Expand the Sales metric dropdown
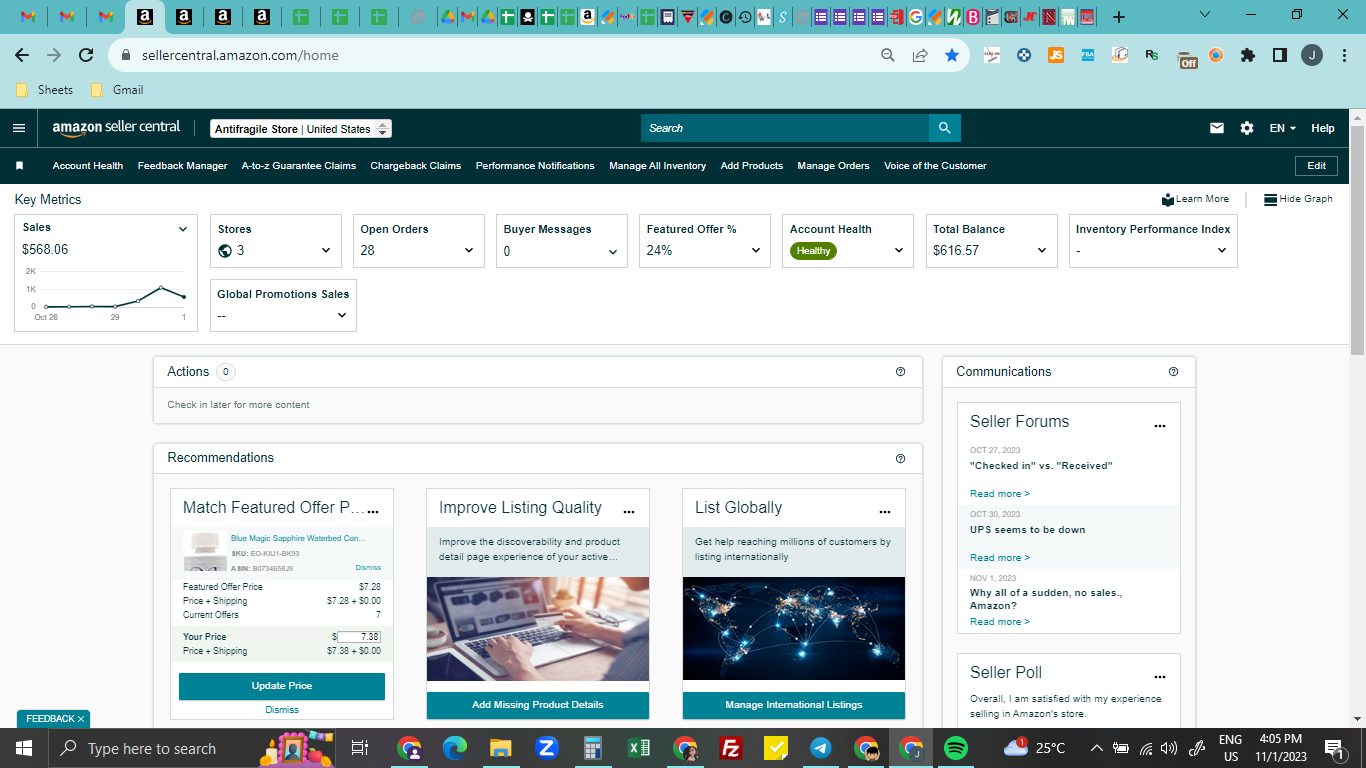The height and width of the screenshot is (768, 1366). click(x=183, y=229)
